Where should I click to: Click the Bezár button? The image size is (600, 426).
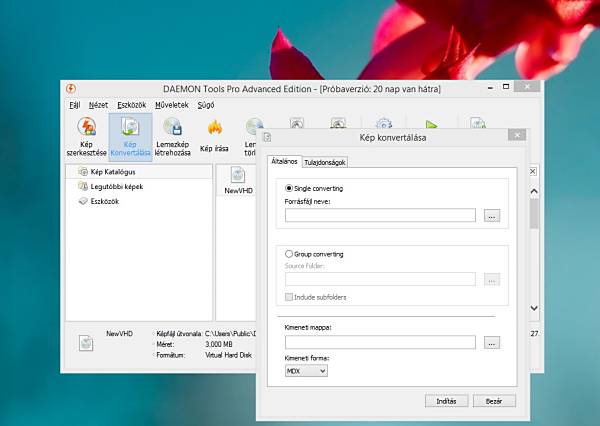pyautogui.click(x=494, y=401)
